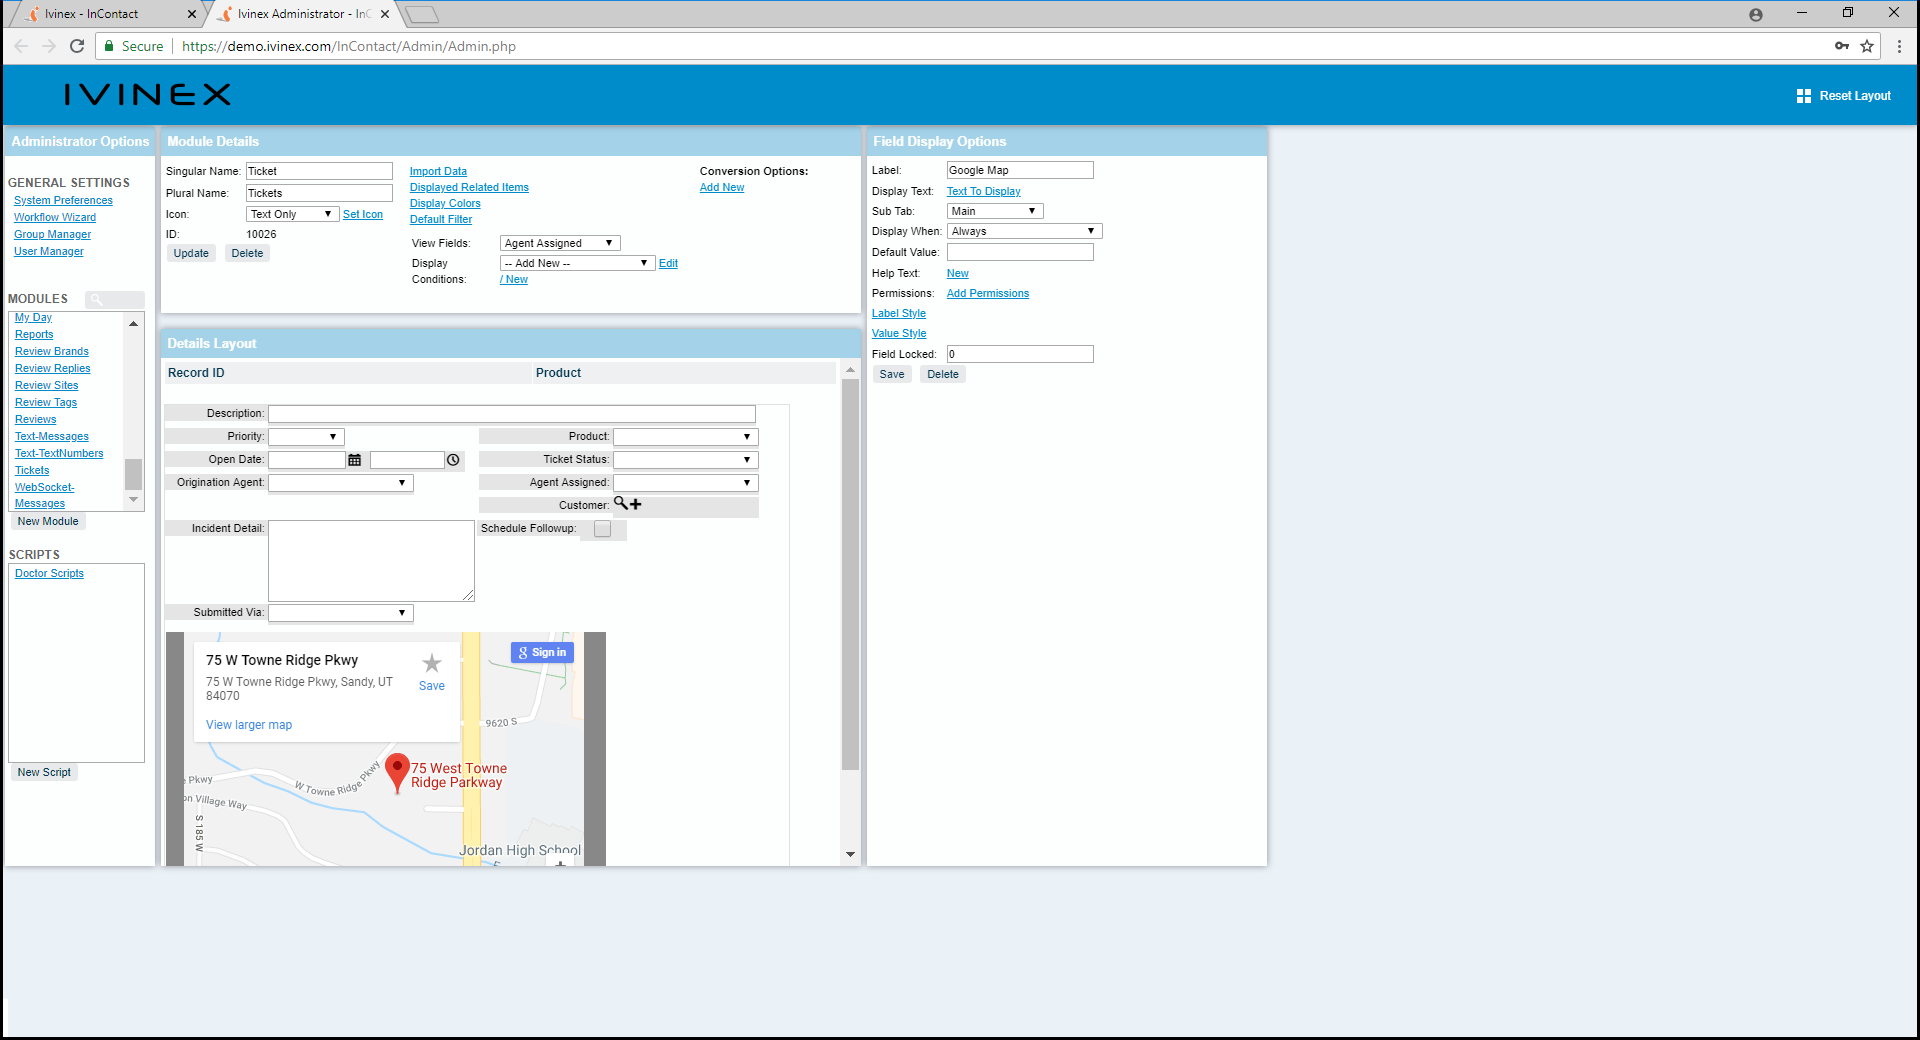
Task: Open the Product dropdown in layout
Action: pyautogui.click(x=686, y=437)
